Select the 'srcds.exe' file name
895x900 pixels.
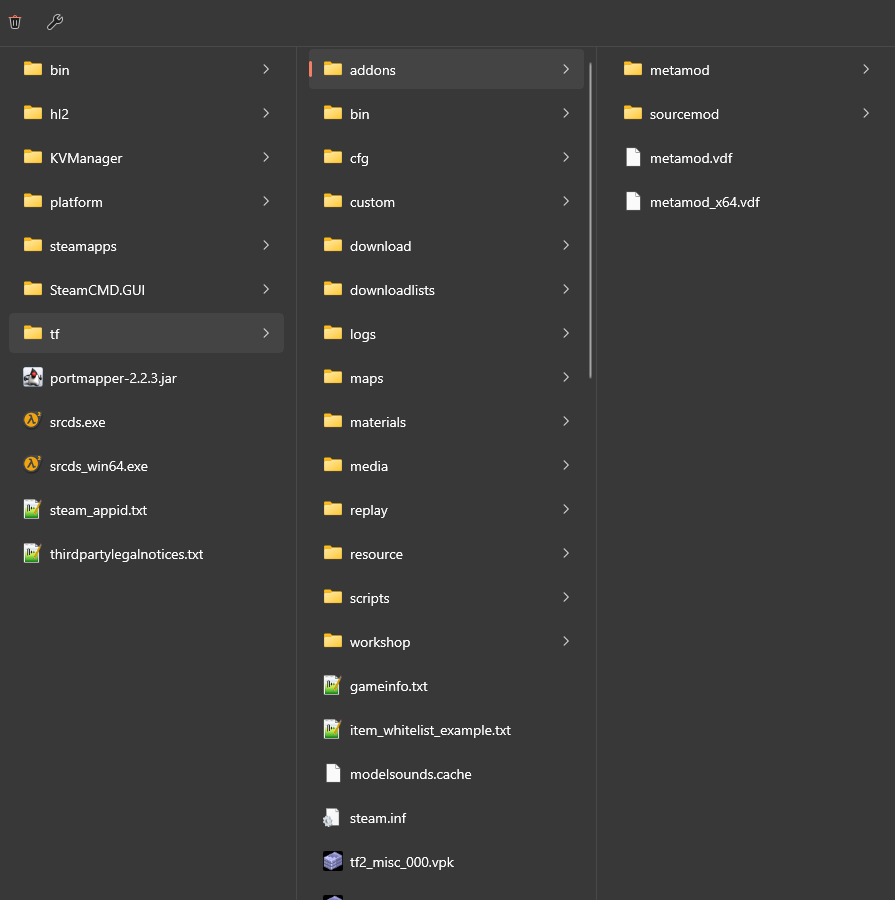[x=78, y=422]
